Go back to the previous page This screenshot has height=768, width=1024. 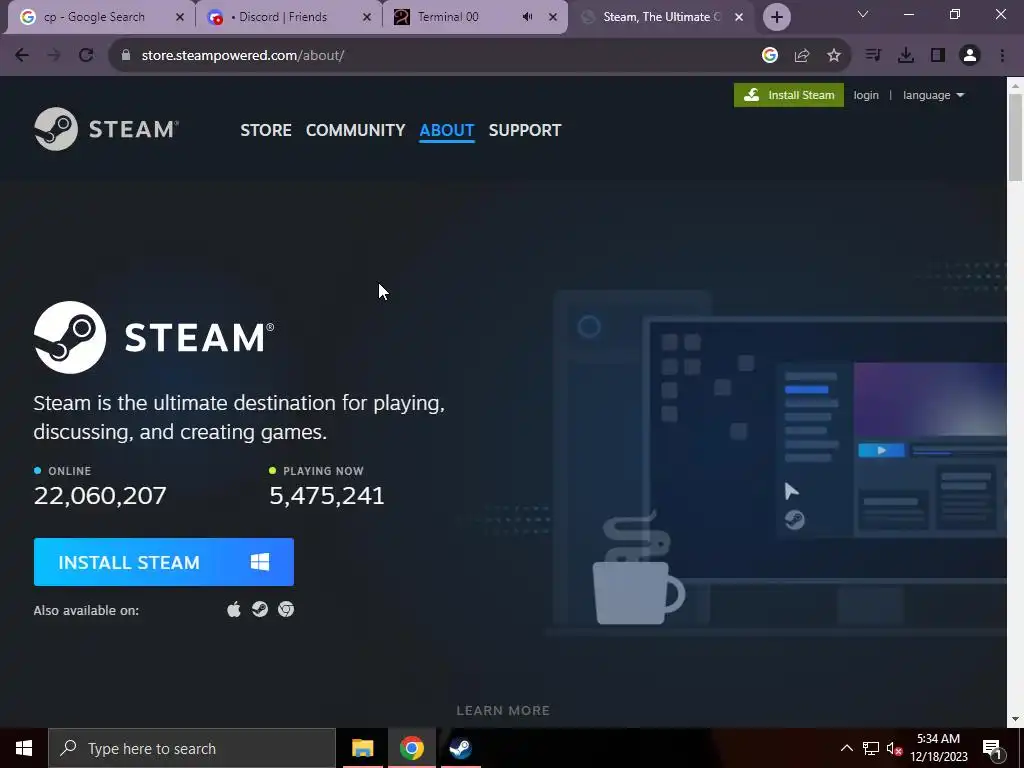tap(22, 56)
